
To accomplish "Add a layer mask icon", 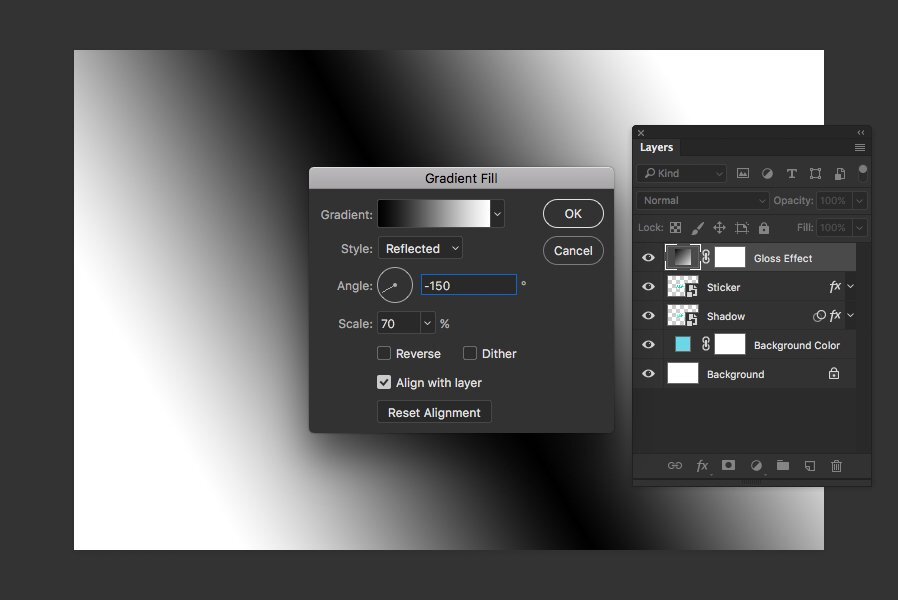I will click(x=728, y=465).
